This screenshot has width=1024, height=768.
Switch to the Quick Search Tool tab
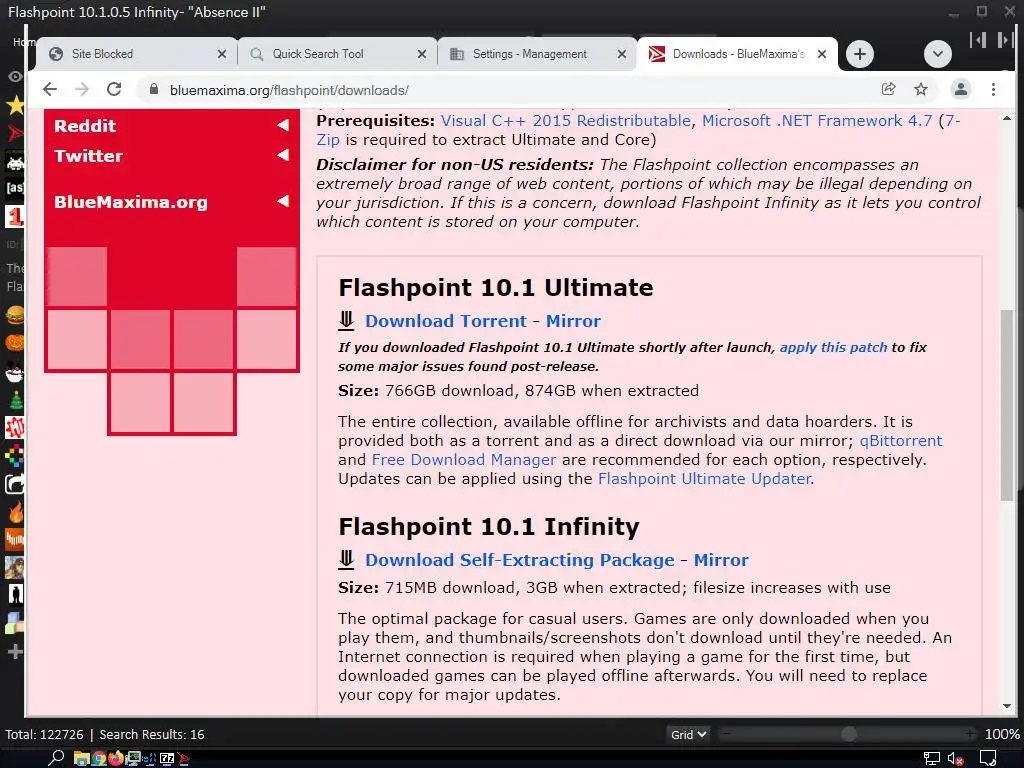[336, 54]
